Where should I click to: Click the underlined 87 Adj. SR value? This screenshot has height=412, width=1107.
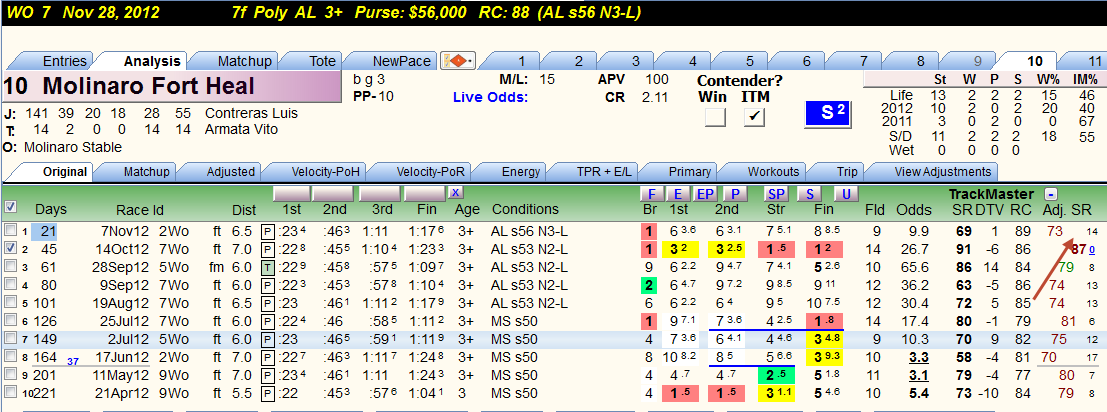tap(1078, 249)
